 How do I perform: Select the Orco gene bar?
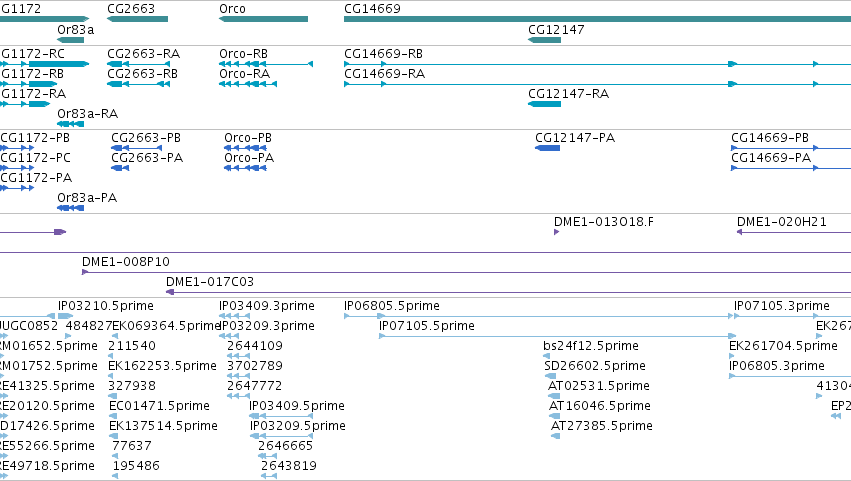pyautogui.click(x=263, y=19)
